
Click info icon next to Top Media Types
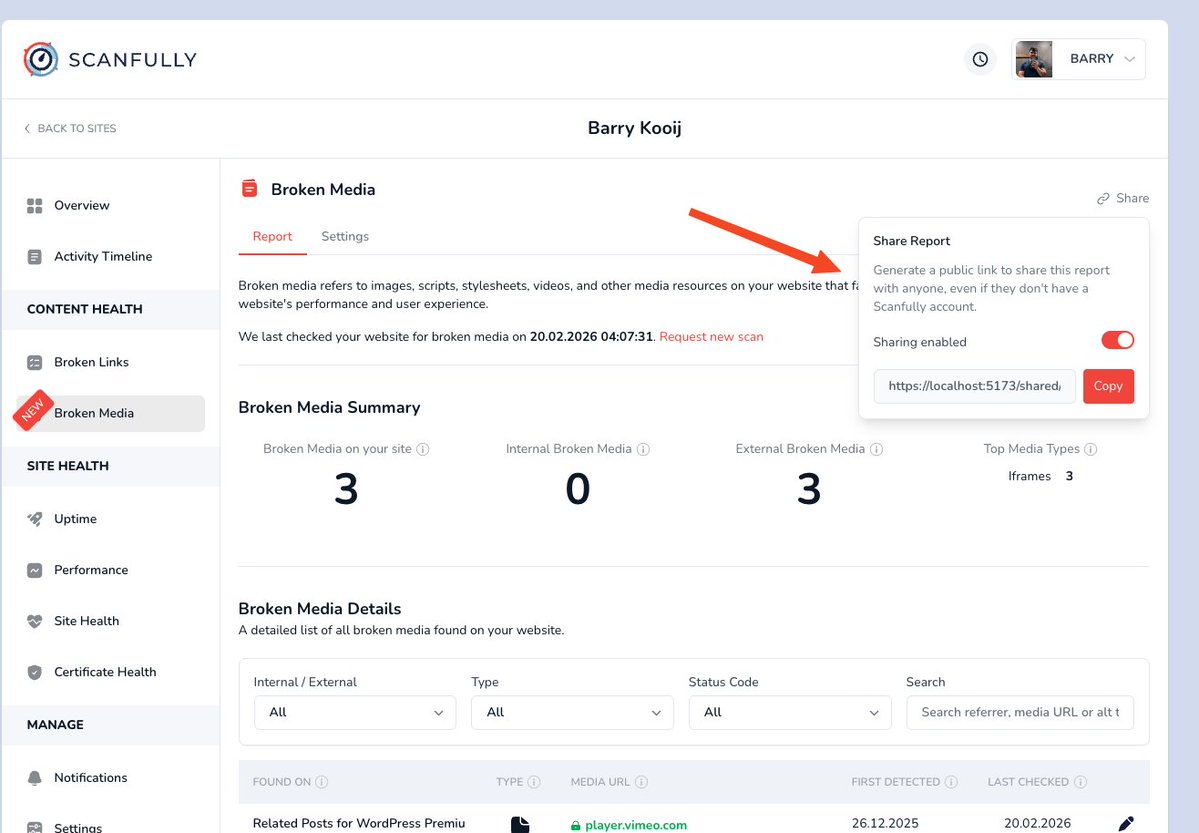tap(1091, 449)
